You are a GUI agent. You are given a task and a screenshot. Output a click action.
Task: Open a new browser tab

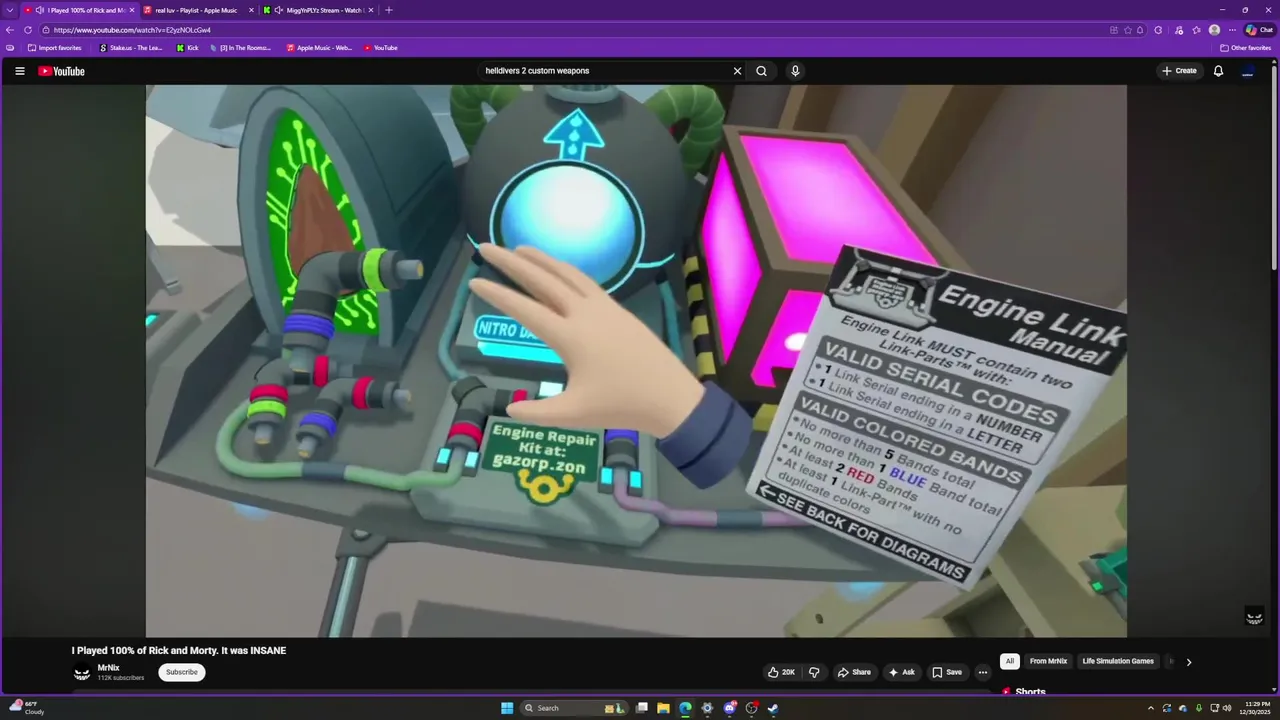tap(389, 10)
